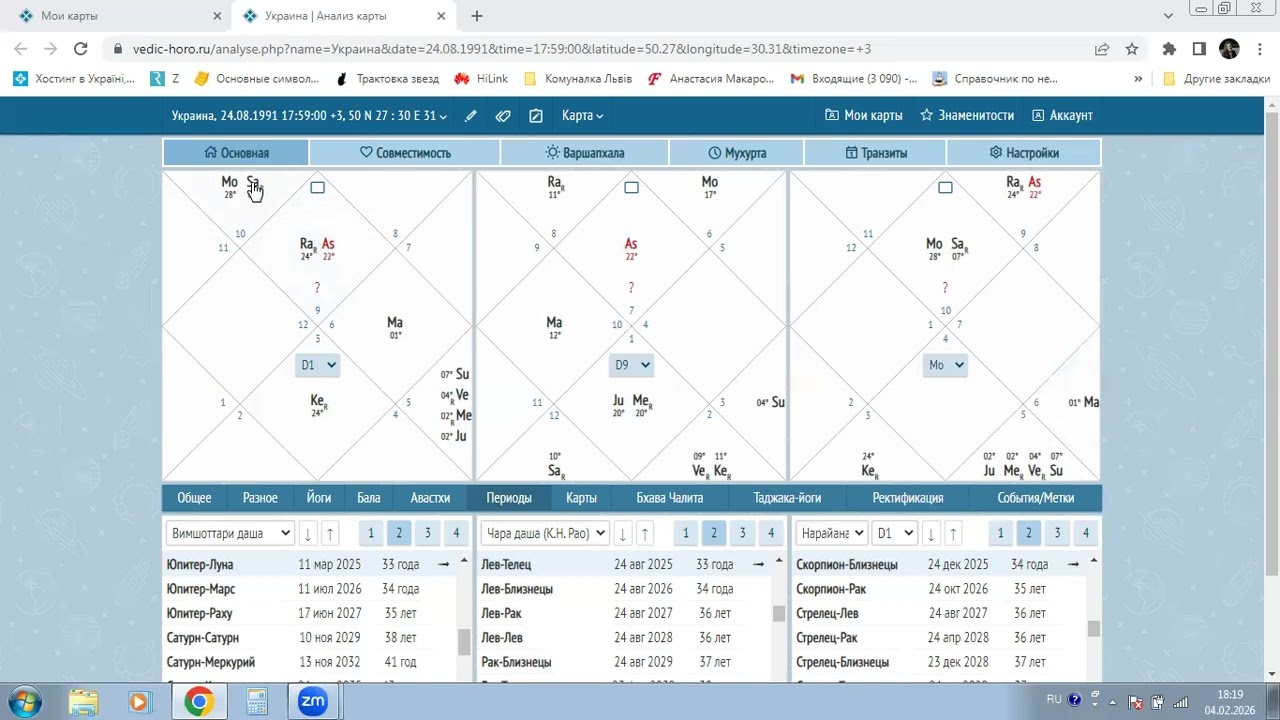Bookmark this page with the star icon
This screenshot has height=720, width=1280.
(x=1132, y=49)
